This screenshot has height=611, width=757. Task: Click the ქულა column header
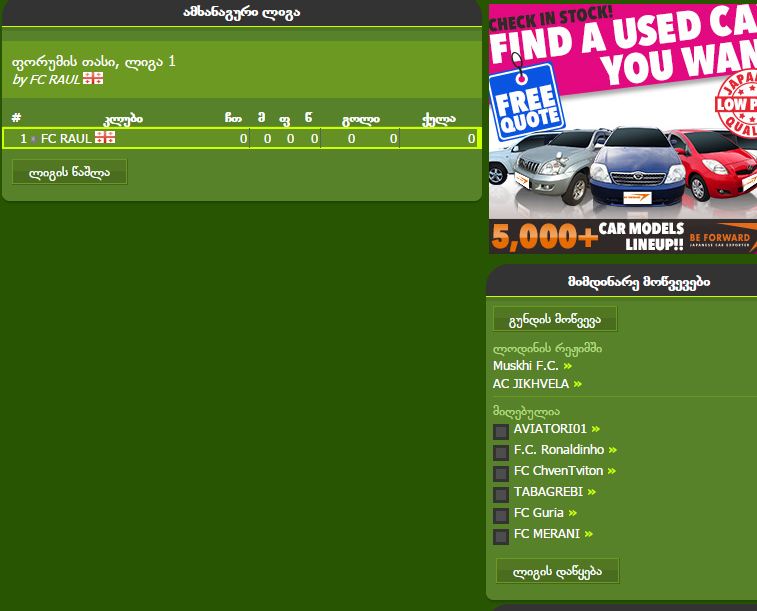438,119
